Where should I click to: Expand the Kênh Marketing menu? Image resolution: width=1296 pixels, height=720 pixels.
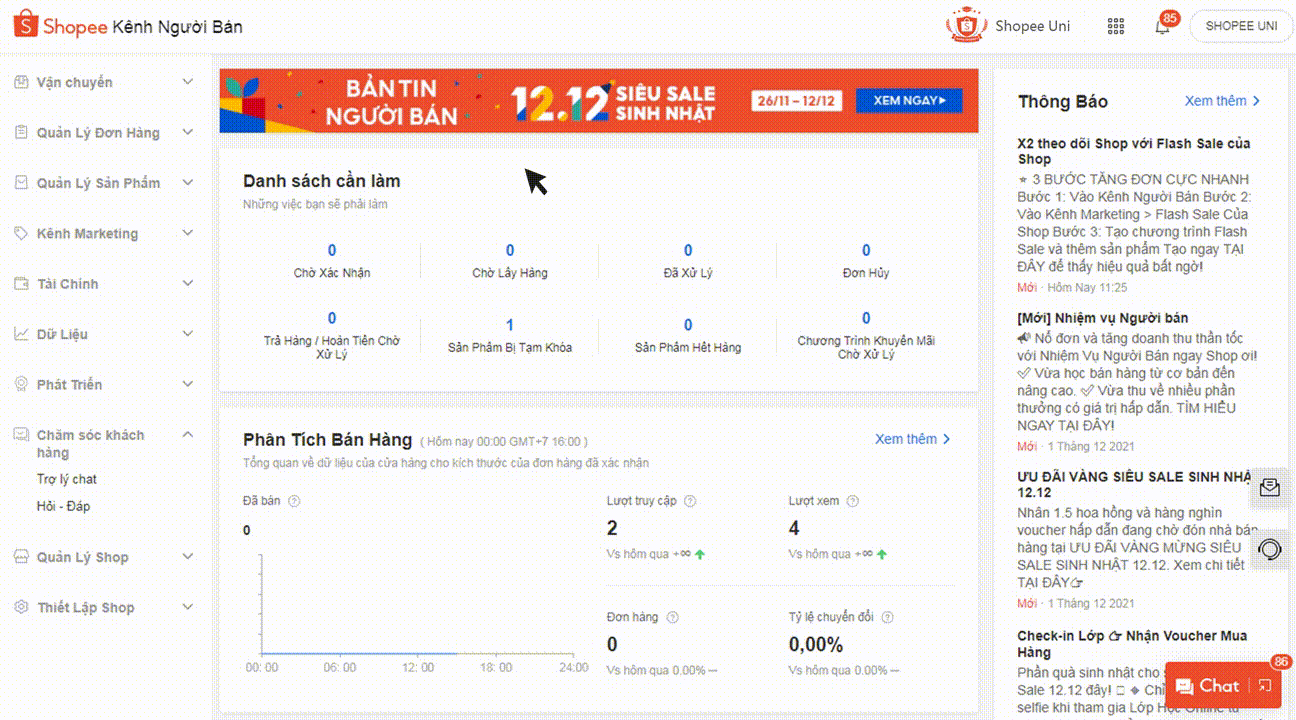[188, 233]
